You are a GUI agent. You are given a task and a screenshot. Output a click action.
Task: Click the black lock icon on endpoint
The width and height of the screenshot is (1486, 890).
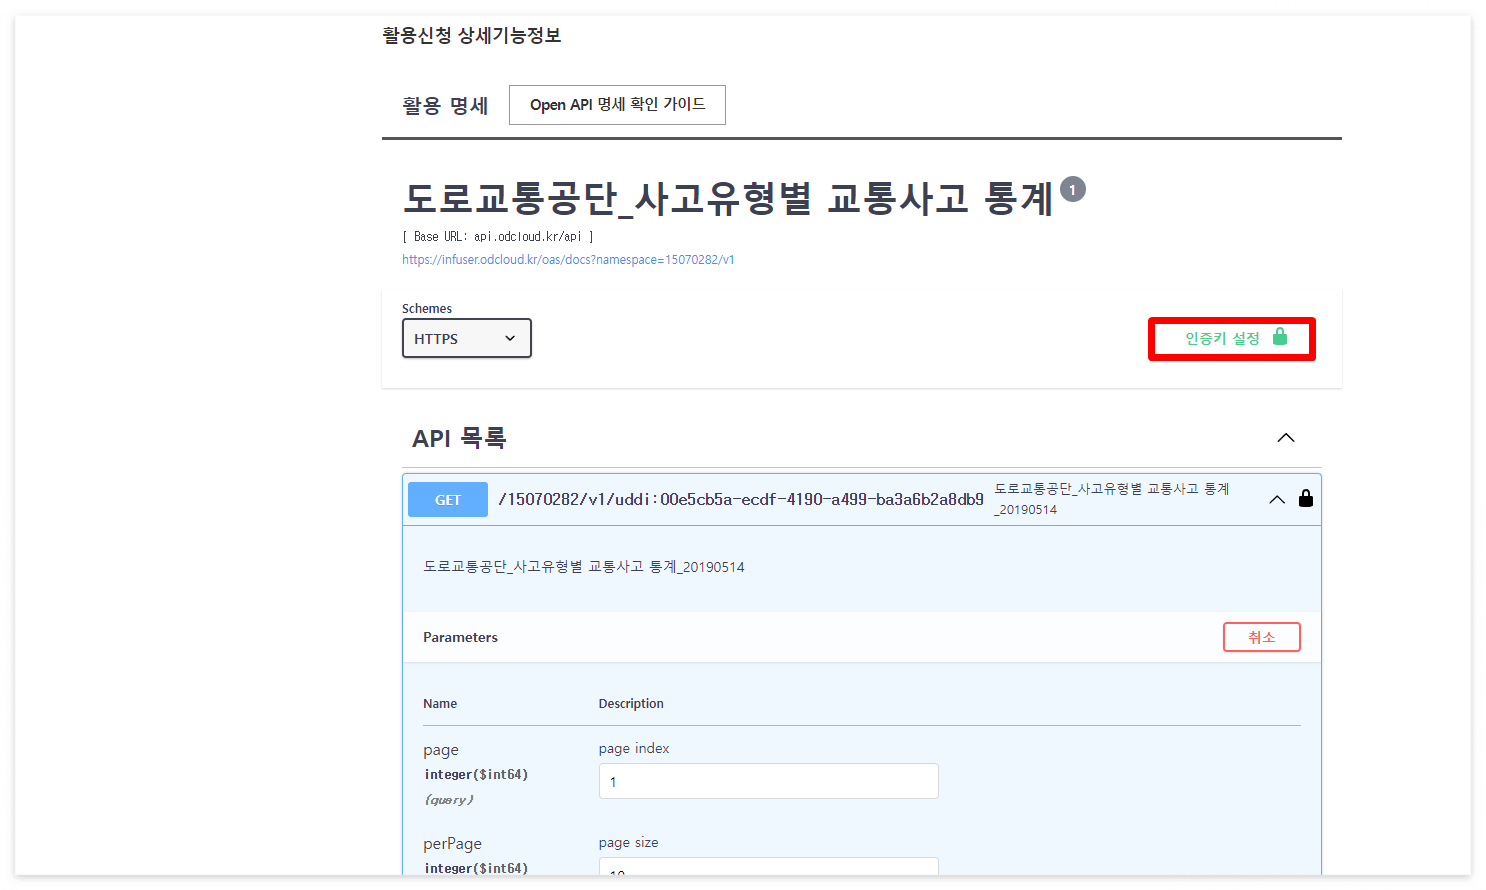coord(1306,498)
